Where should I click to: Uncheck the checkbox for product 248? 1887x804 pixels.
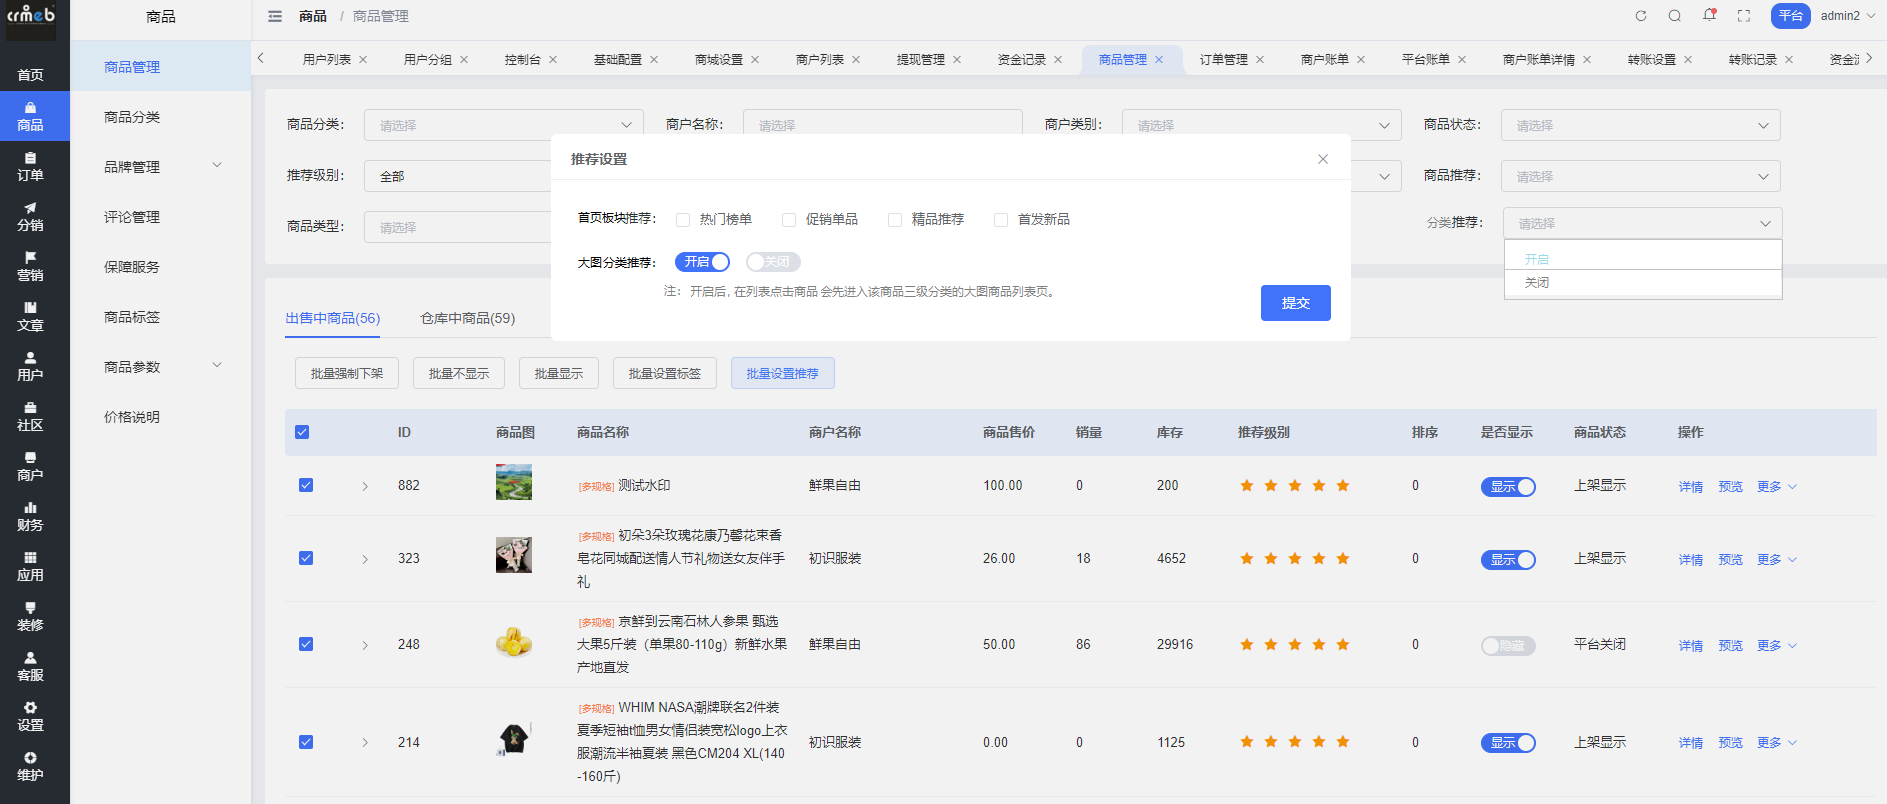pyautogui.click(x=306, y=644)
